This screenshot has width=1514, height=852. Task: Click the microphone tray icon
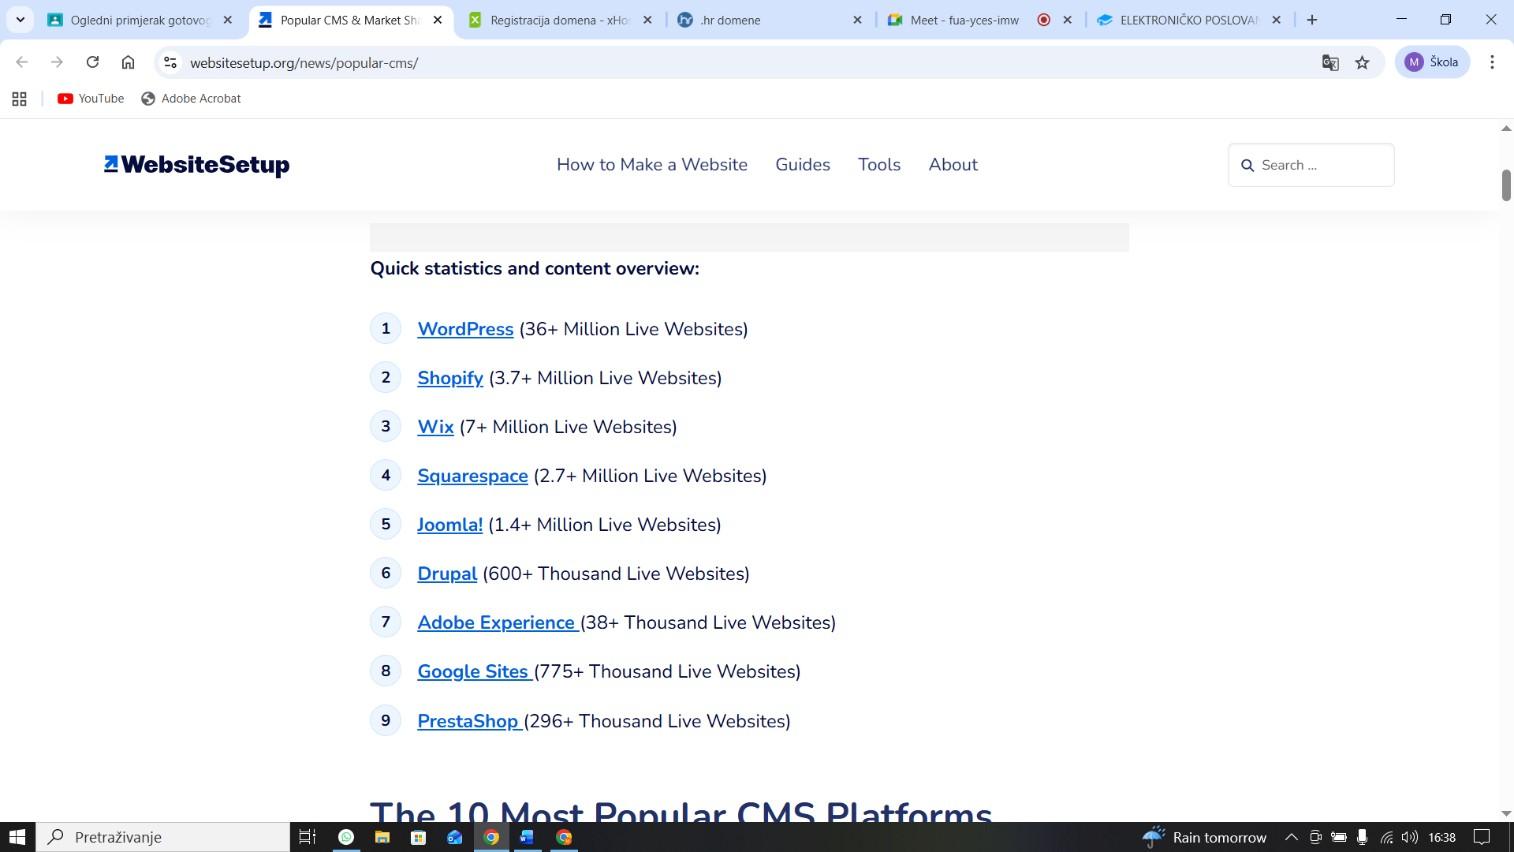(x=1362, y=837)
